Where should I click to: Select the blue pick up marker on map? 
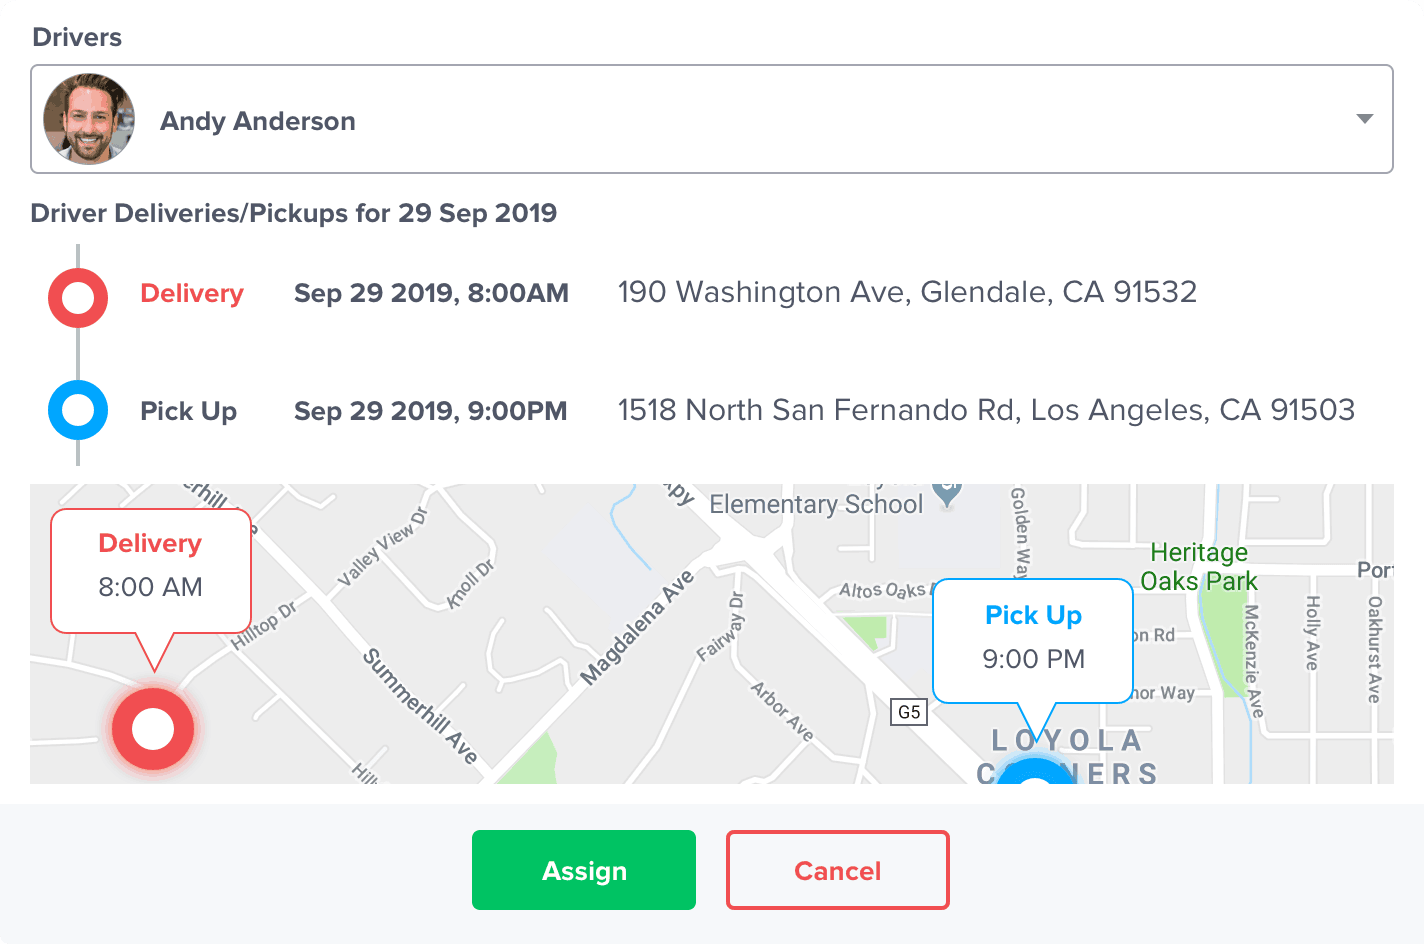tap(1035, 772)
